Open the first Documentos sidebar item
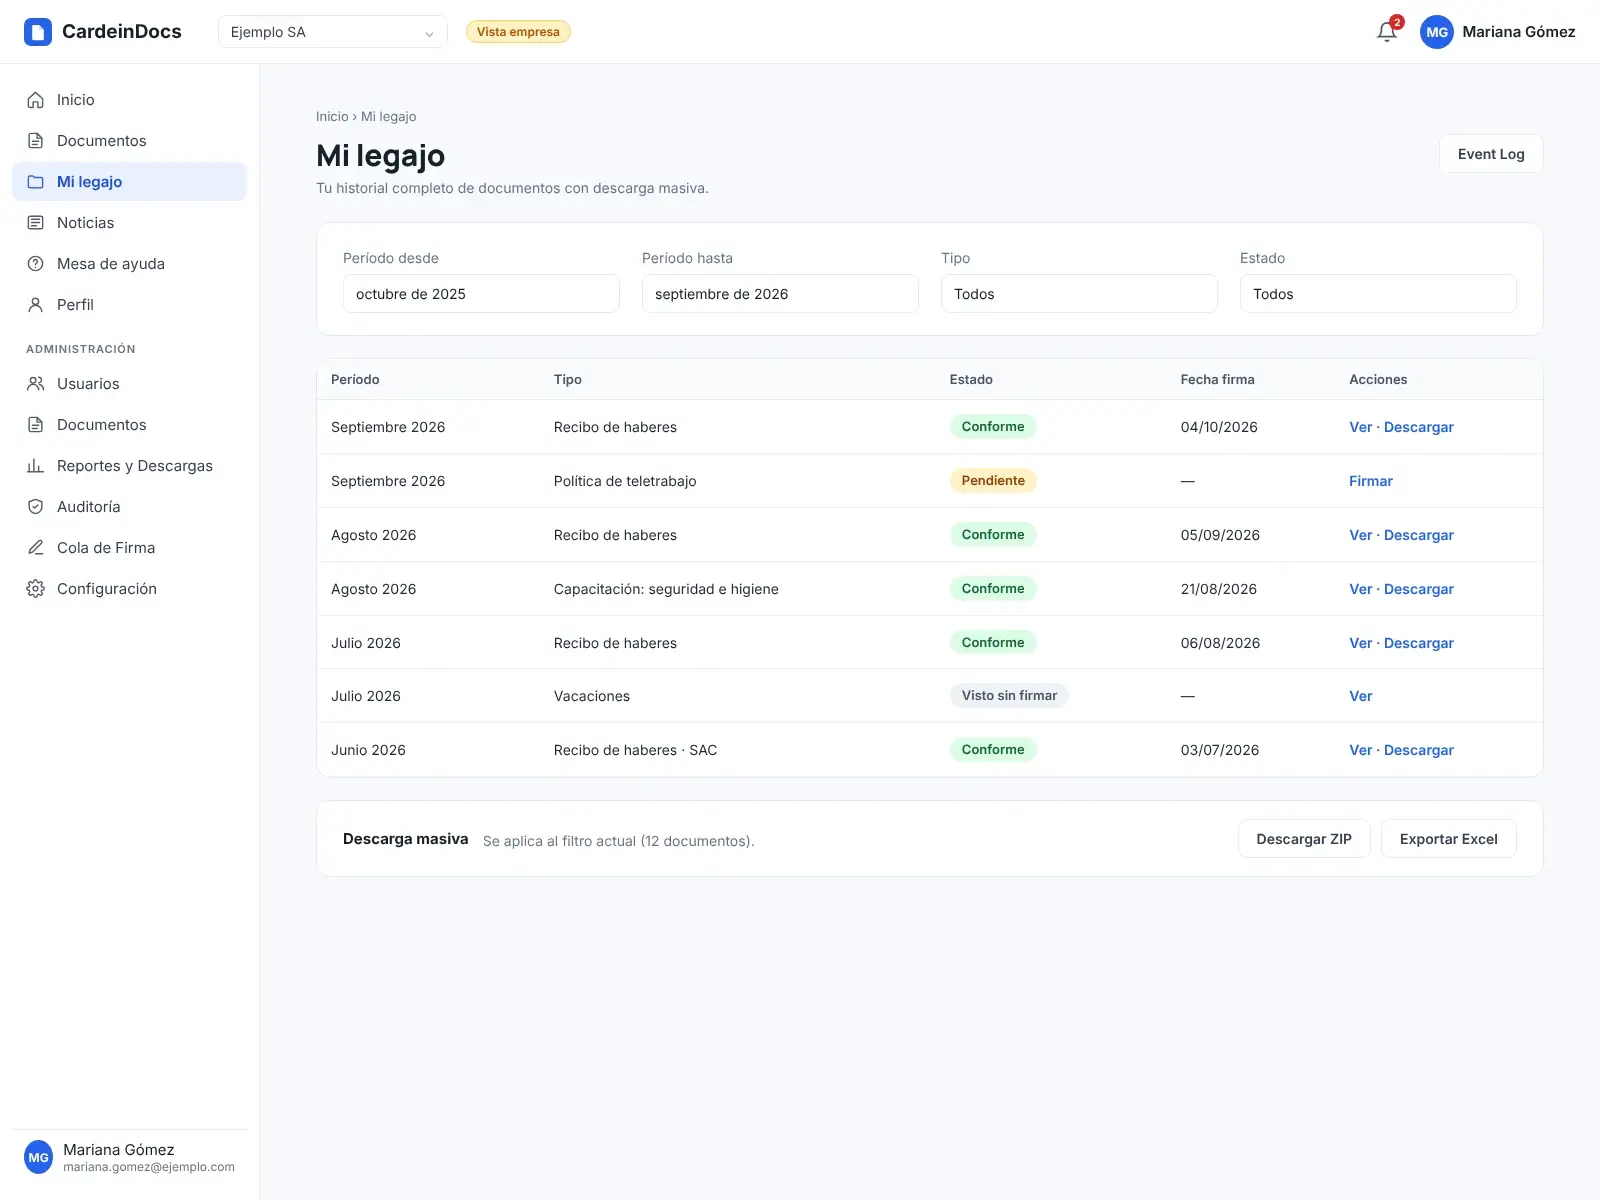 coord(129,141)
